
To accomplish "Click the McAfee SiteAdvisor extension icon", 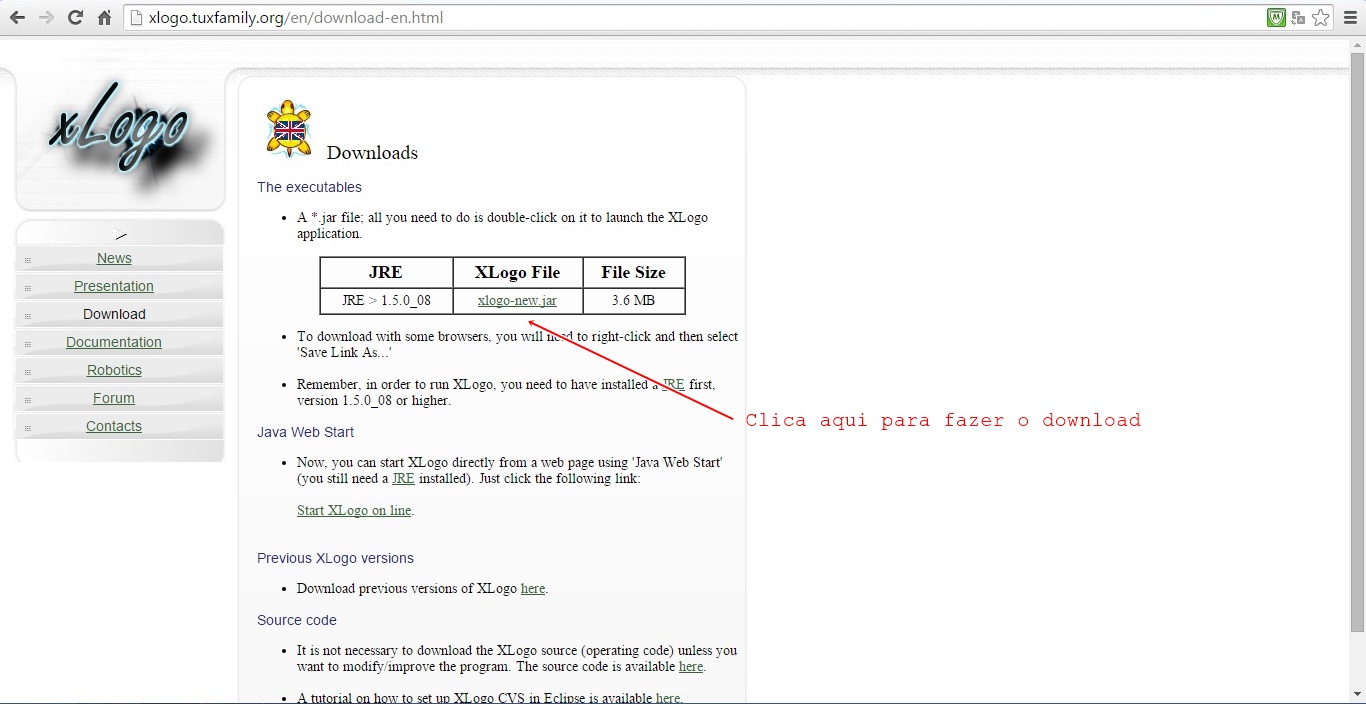I will click(1276, 17).
